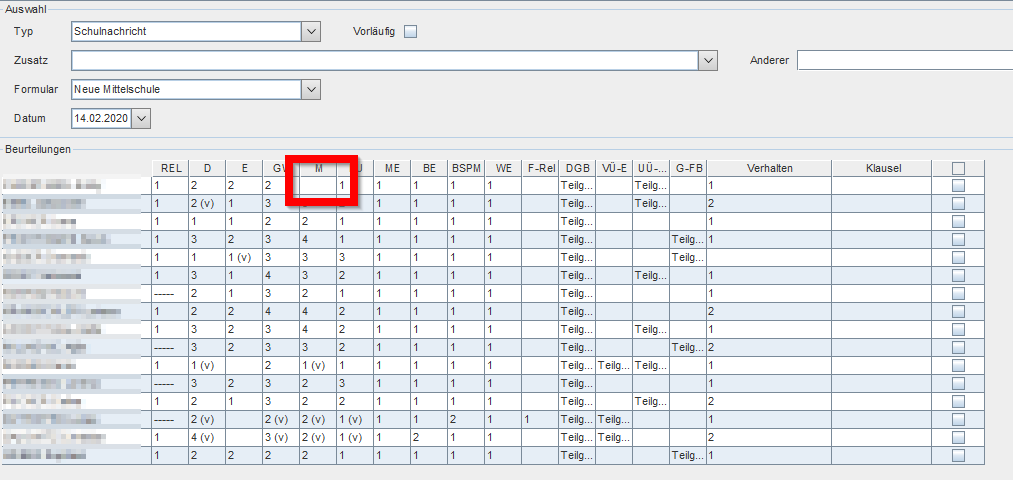Viewport: 1013px width, 480px height.
Task: Expand the Zusatz combo box arrow
Action: click(709, 60)
